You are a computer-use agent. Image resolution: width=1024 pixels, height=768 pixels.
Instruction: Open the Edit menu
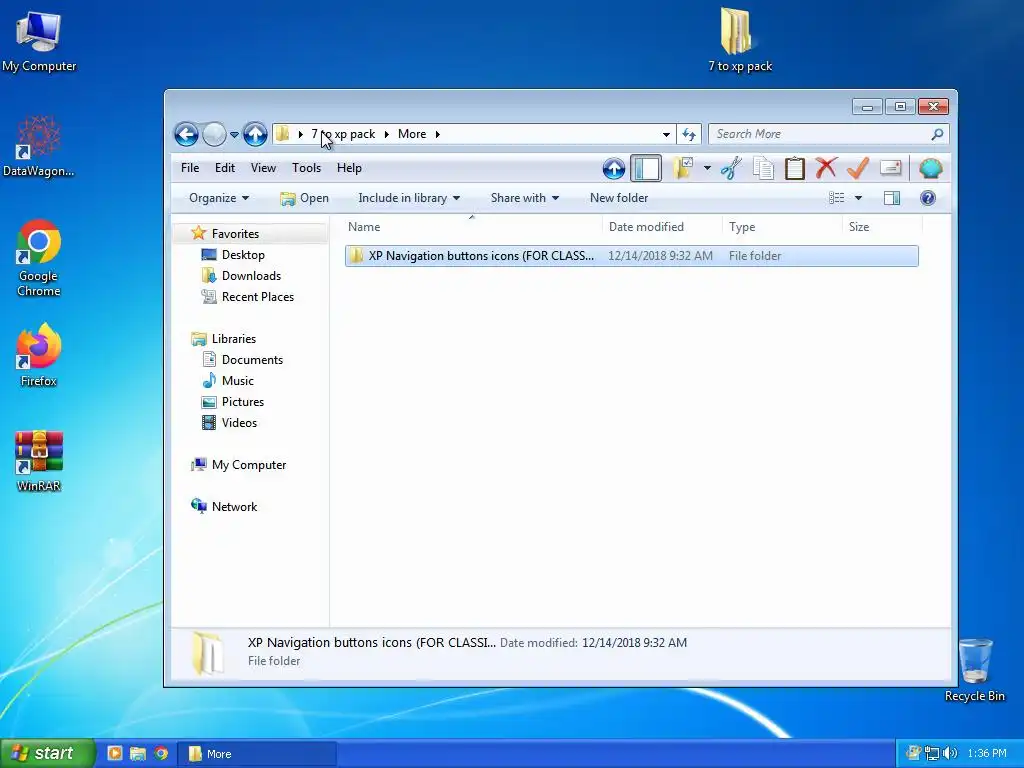point(225,168)
